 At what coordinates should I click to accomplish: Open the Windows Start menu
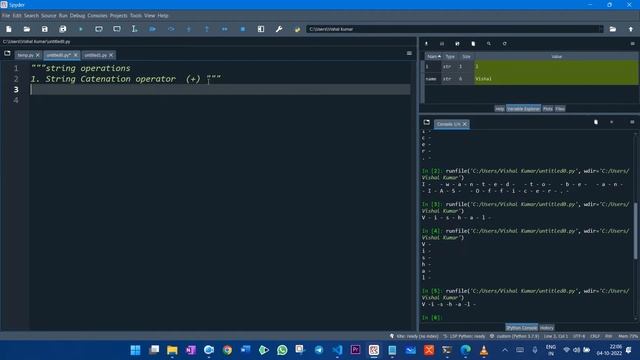[136, 350]
